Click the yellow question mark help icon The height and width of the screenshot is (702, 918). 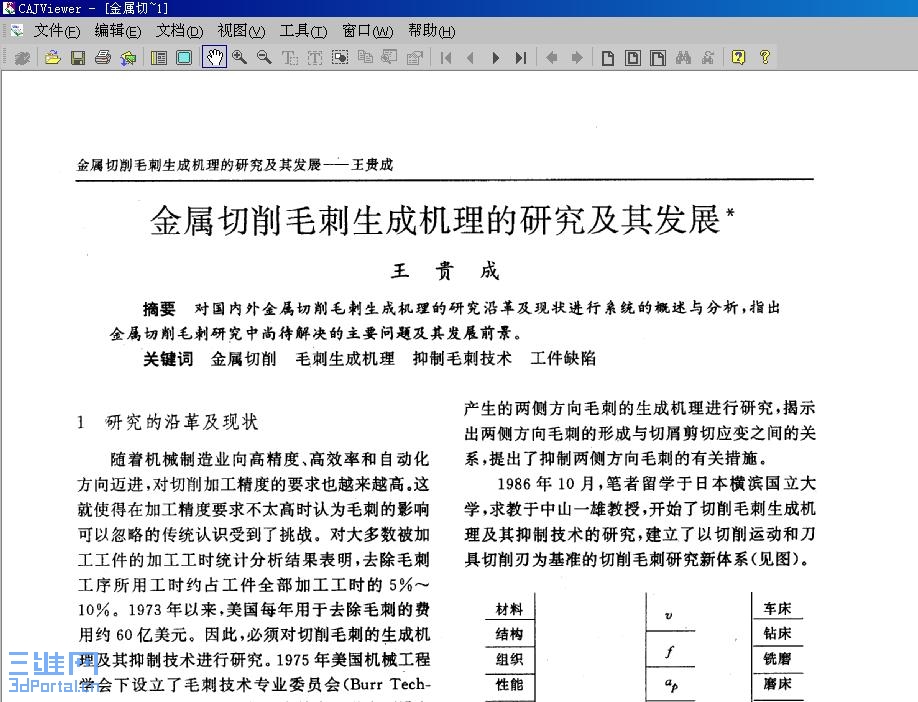click(765, 57)
